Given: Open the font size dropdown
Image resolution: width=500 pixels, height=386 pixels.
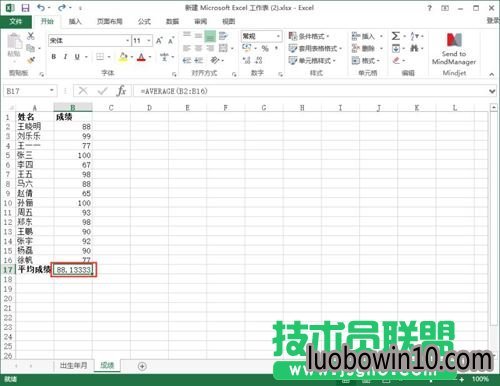Looking at the screenshot, I should coord(149,41).
